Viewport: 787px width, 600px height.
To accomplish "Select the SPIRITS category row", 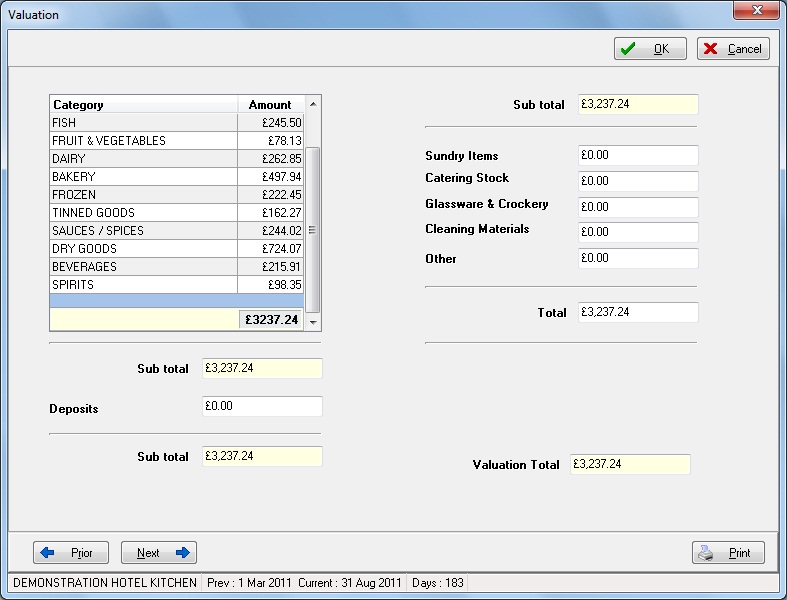I will (x=177, y=285).
